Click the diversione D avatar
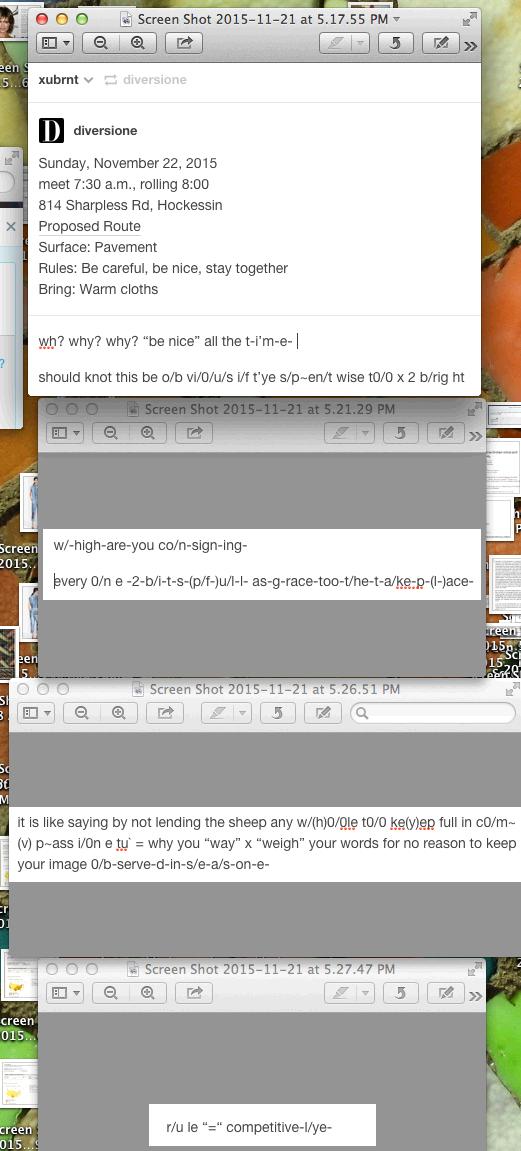This screenshot has width=521, height=1151. coord(51,130)
